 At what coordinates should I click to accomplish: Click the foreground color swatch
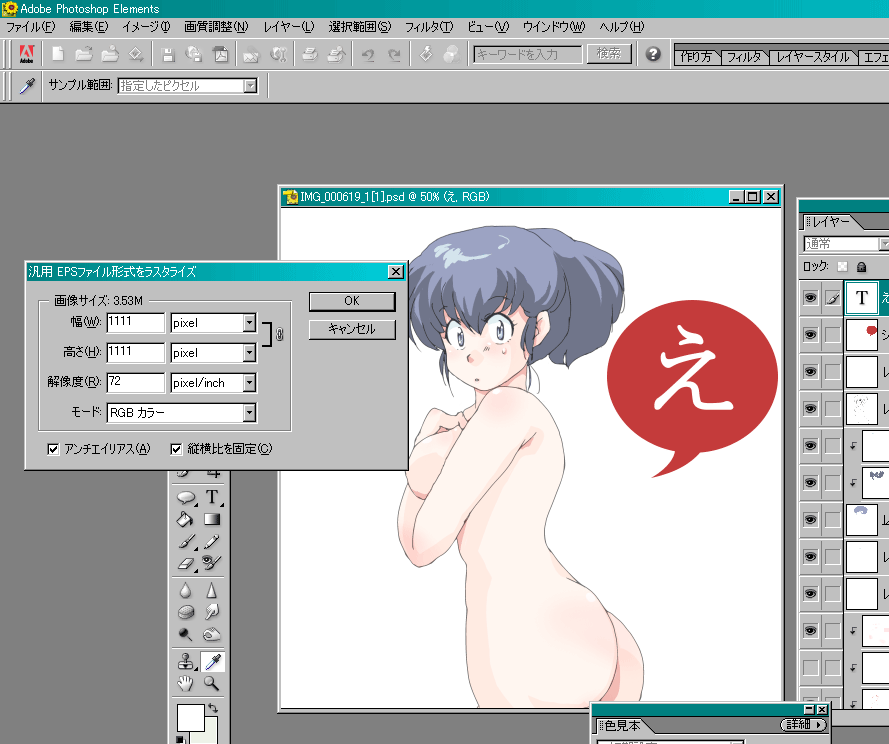point(190,718)
